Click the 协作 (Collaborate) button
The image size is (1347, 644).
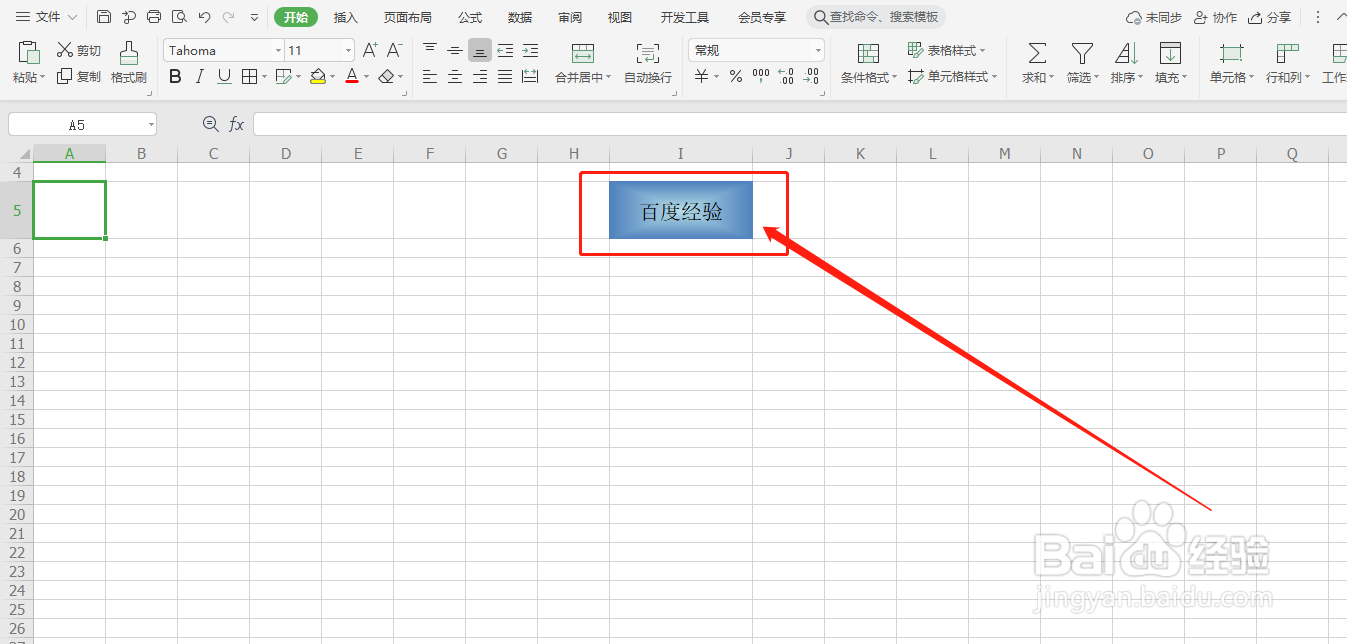point(1215,18)
